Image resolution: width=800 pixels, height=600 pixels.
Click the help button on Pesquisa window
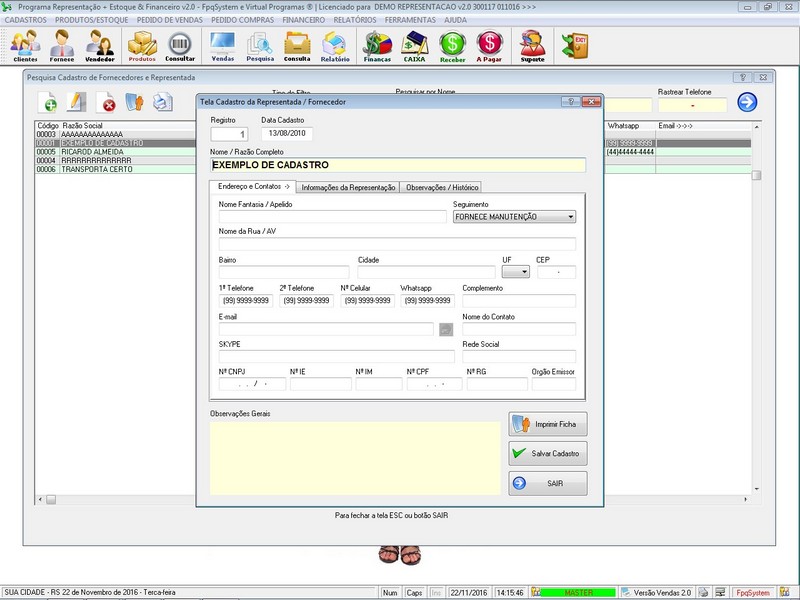pyautogui.click(x=742, y=78)
